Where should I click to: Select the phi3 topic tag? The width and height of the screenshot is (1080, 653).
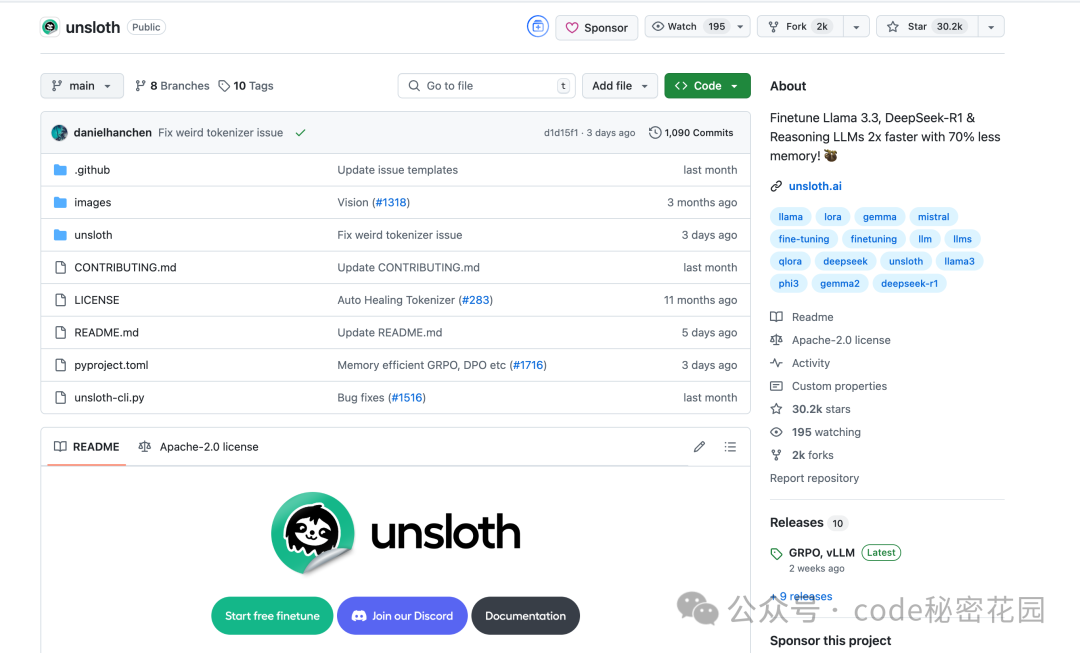point(789,283)
